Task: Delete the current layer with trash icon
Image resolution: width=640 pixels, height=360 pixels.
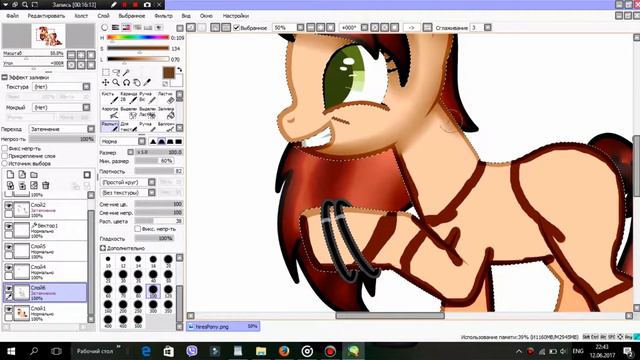Action: [46, 185]
